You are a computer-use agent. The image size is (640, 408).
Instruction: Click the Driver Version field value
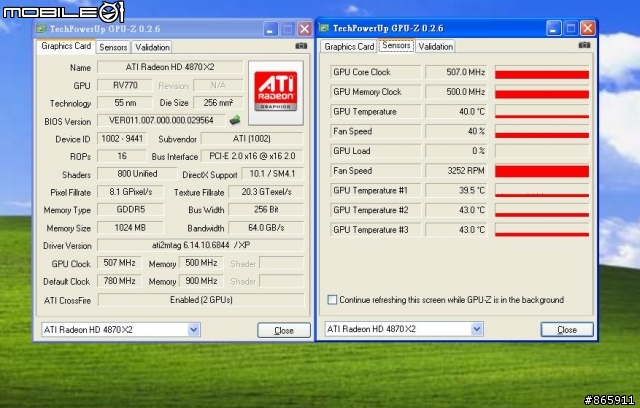coord(200,245)
